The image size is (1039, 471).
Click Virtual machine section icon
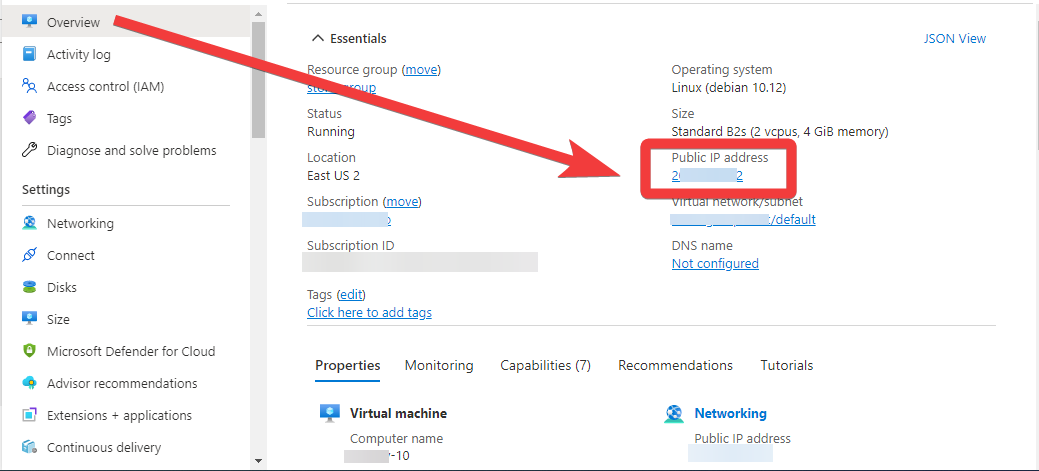329,413
